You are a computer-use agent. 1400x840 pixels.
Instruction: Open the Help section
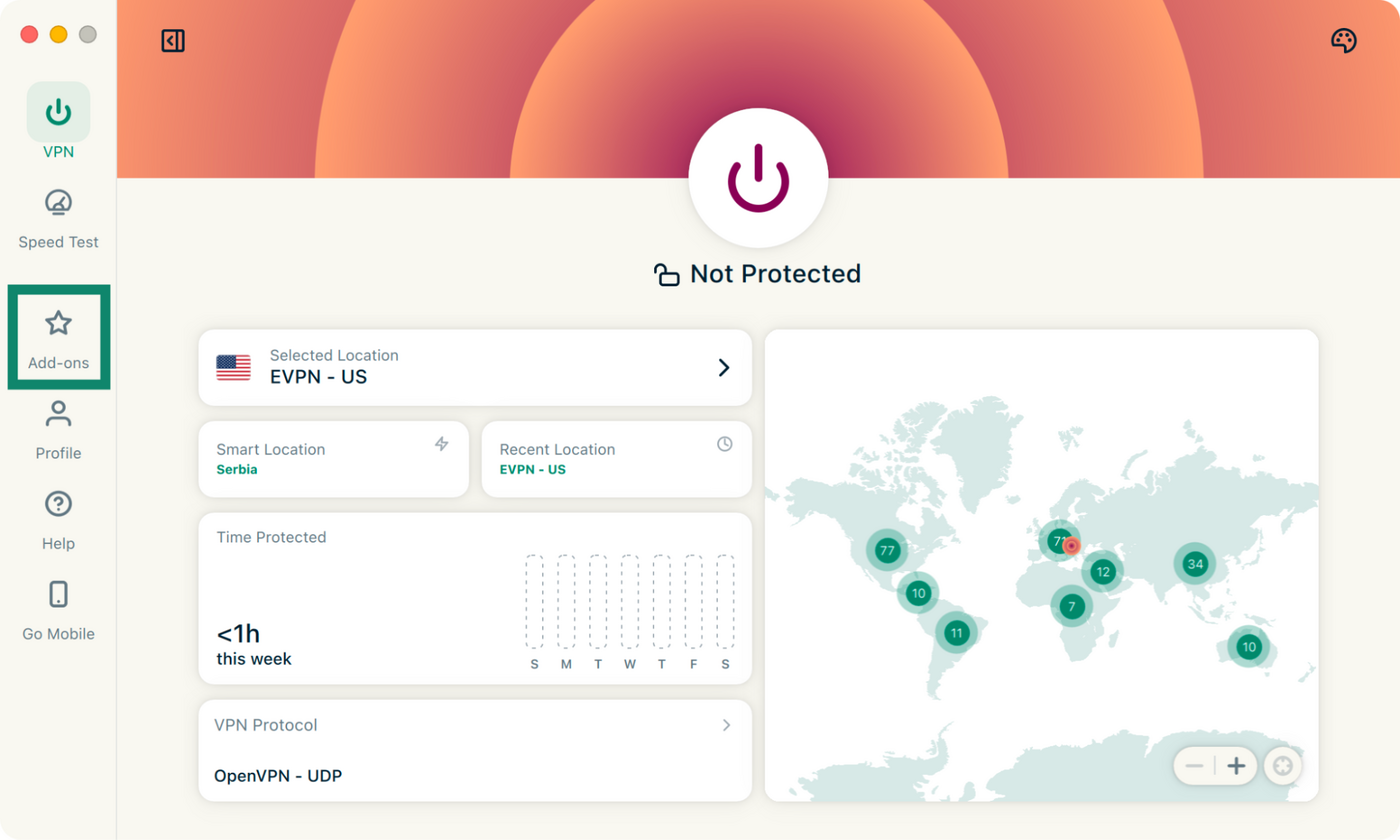58,521
